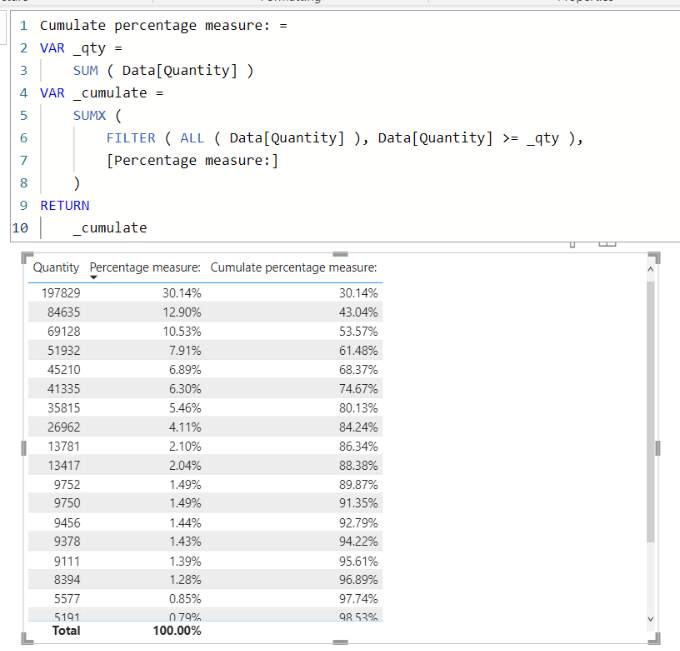Click the 95.61% cumulate cell

click(x=358, y=561)
